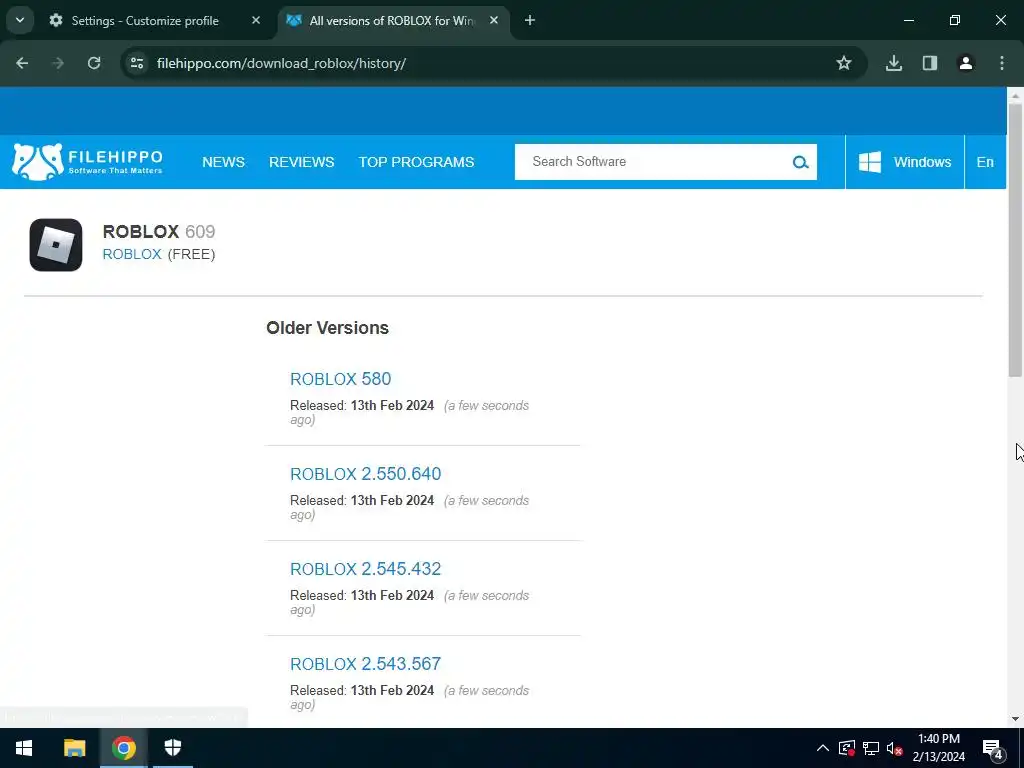Click the scrollbar down arrow

coord(1015,719)
